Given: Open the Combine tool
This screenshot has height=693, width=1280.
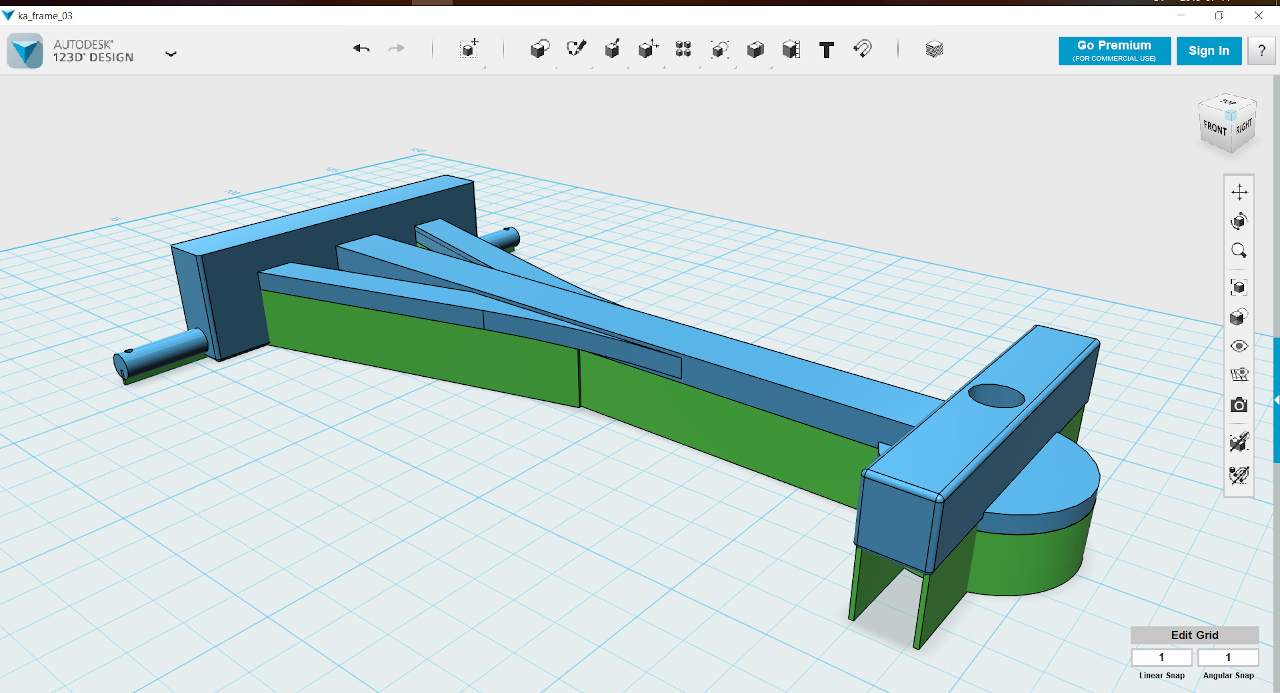Looking at the screenshot, I should tap(755, 49).
